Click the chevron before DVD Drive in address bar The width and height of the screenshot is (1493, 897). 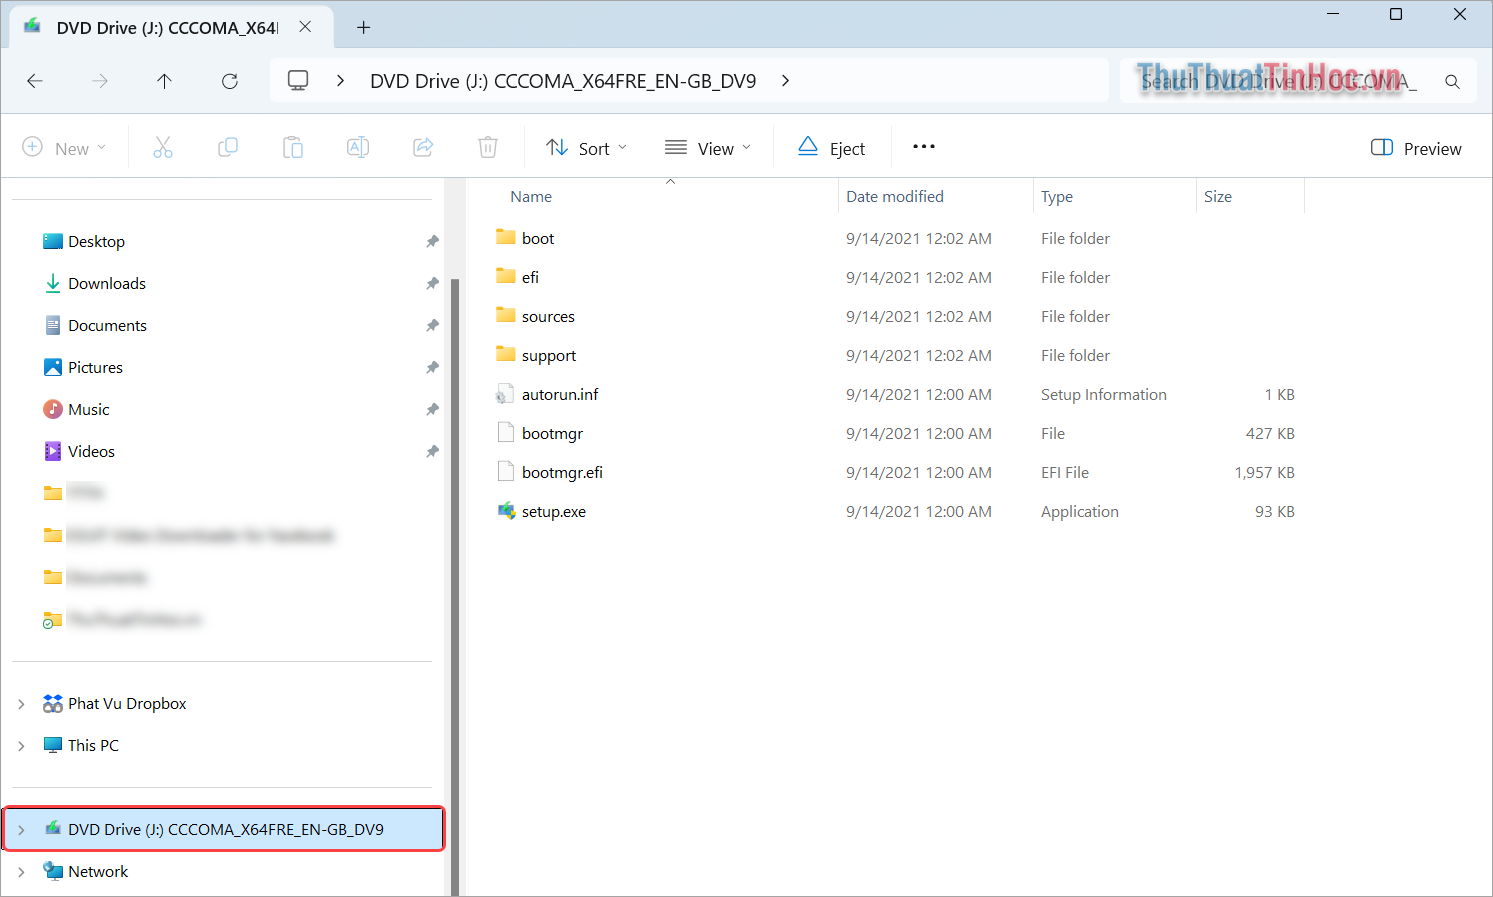tap(341, 81)
